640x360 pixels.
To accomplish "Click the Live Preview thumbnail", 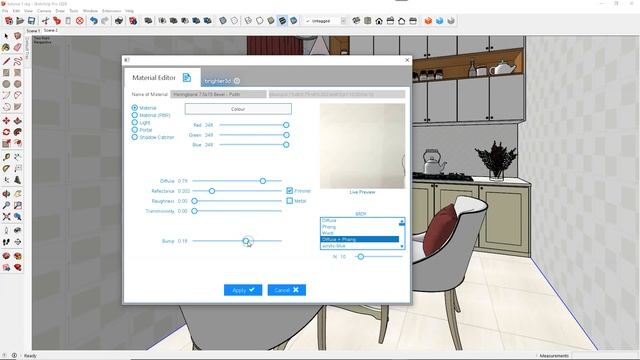I will click(362, 146).
